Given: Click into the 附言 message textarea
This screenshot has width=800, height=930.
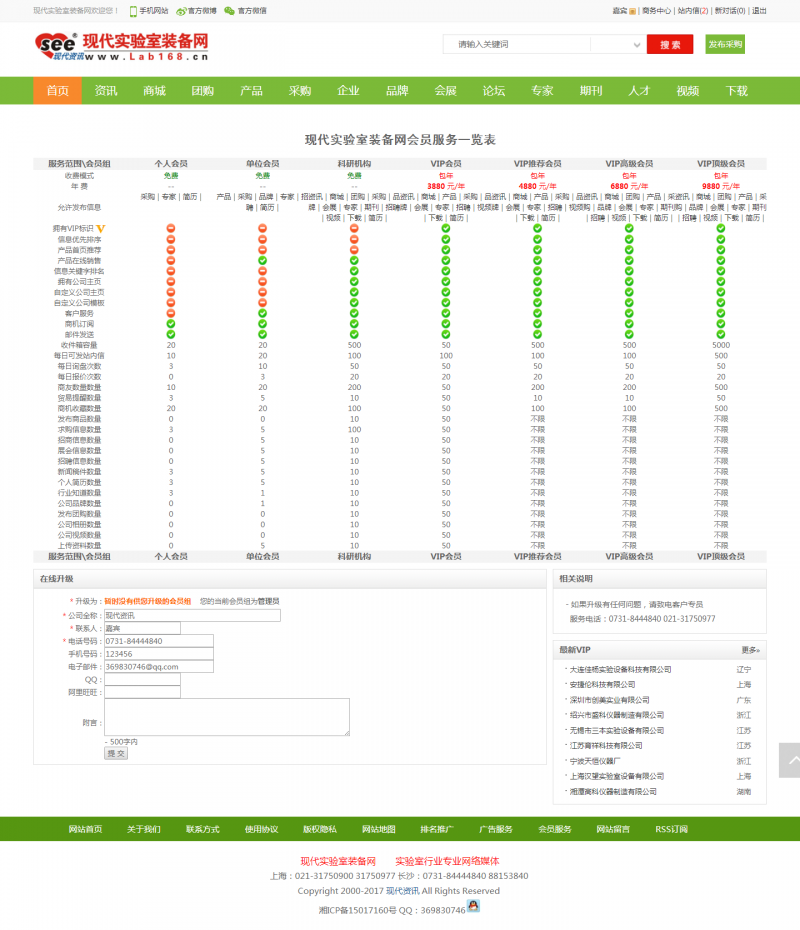Looking at the screenshot, I should click(226, 717).
